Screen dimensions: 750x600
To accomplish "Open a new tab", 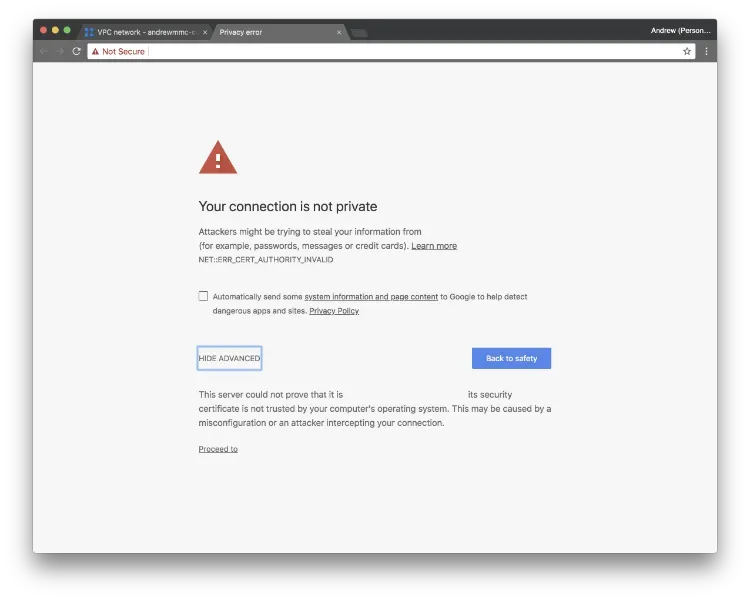I will click(x=359, y=33).
